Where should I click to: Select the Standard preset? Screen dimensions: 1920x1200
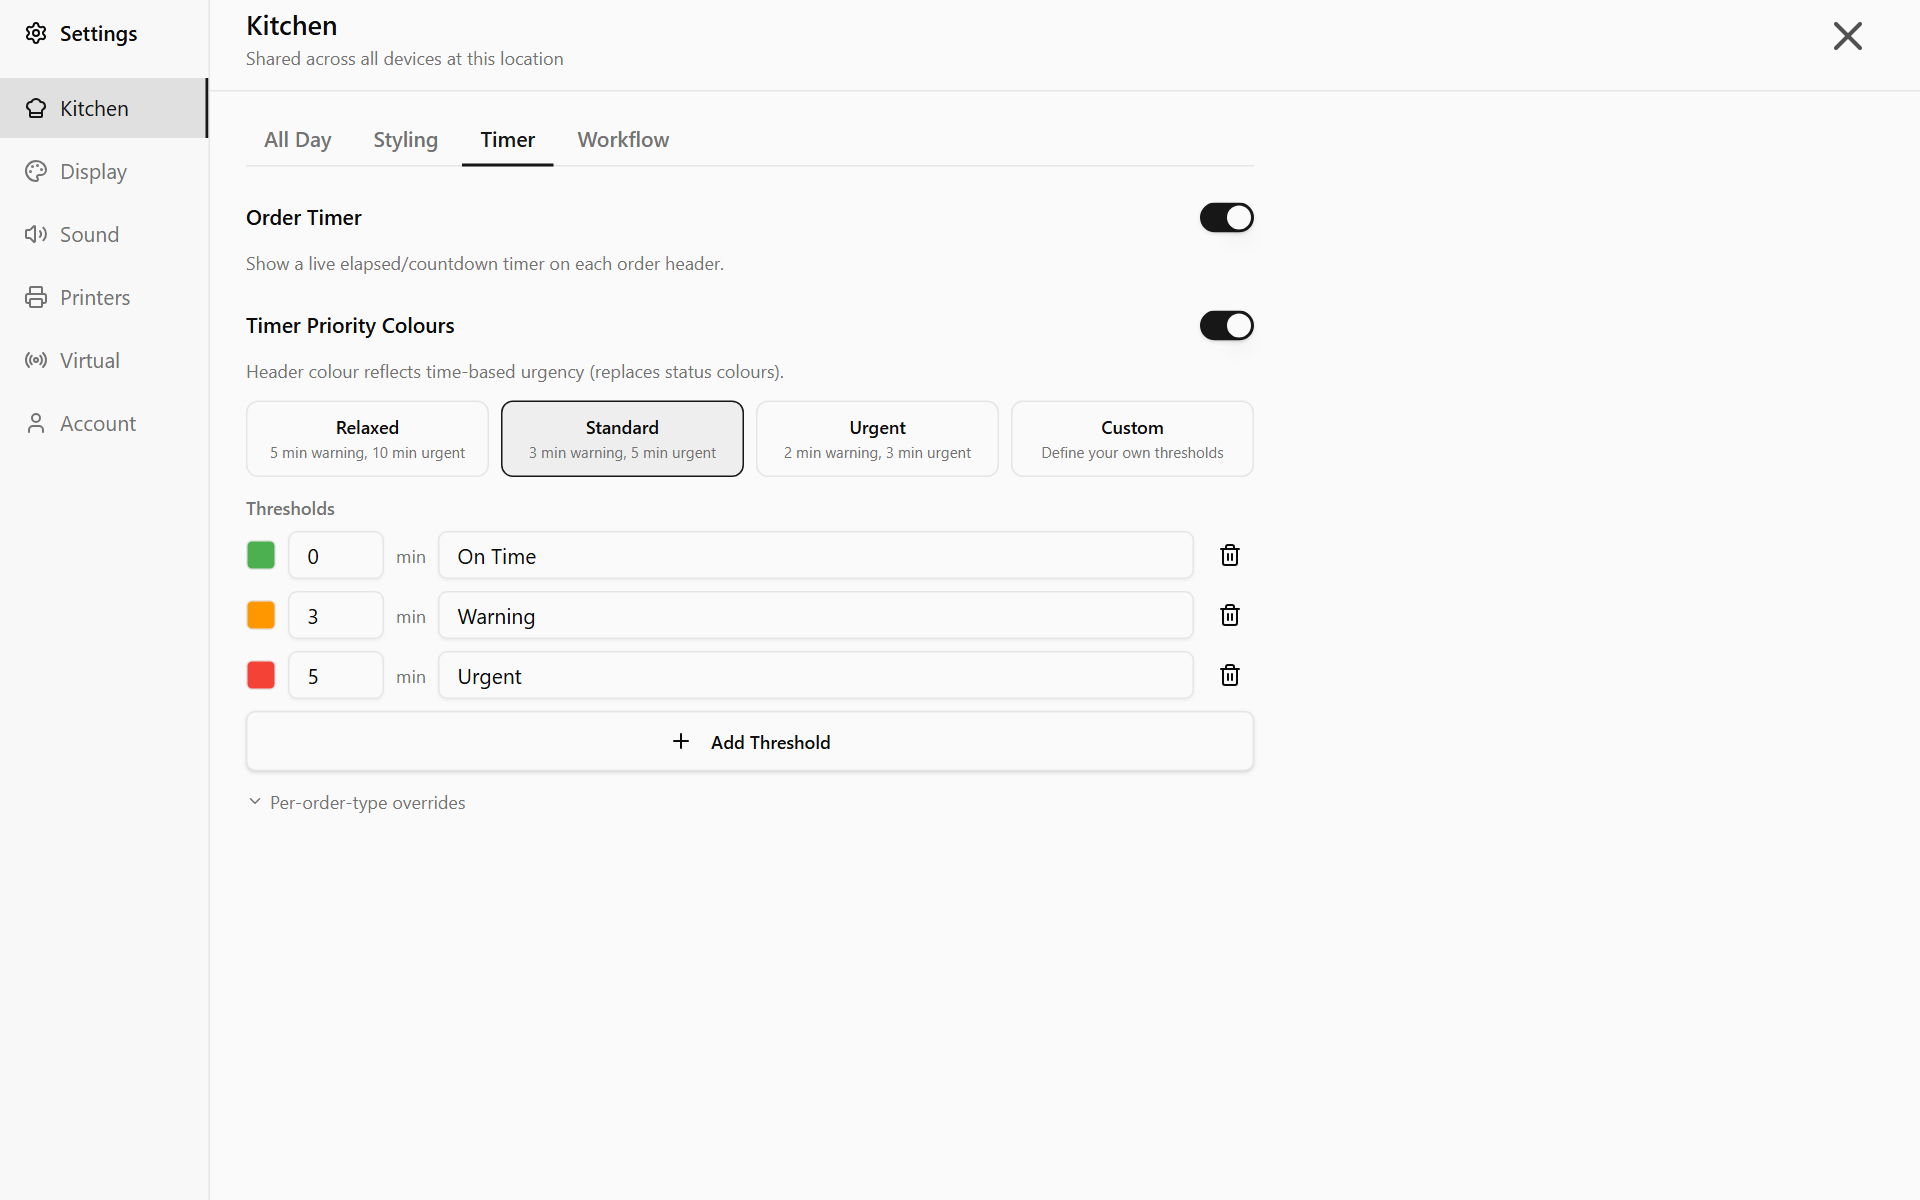[x=622, y=439]
